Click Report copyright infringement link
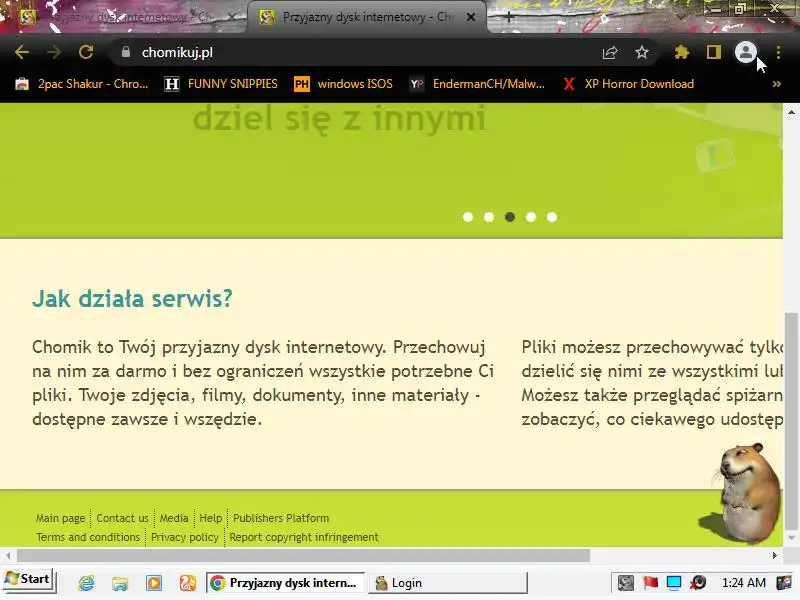 (304, 537)
